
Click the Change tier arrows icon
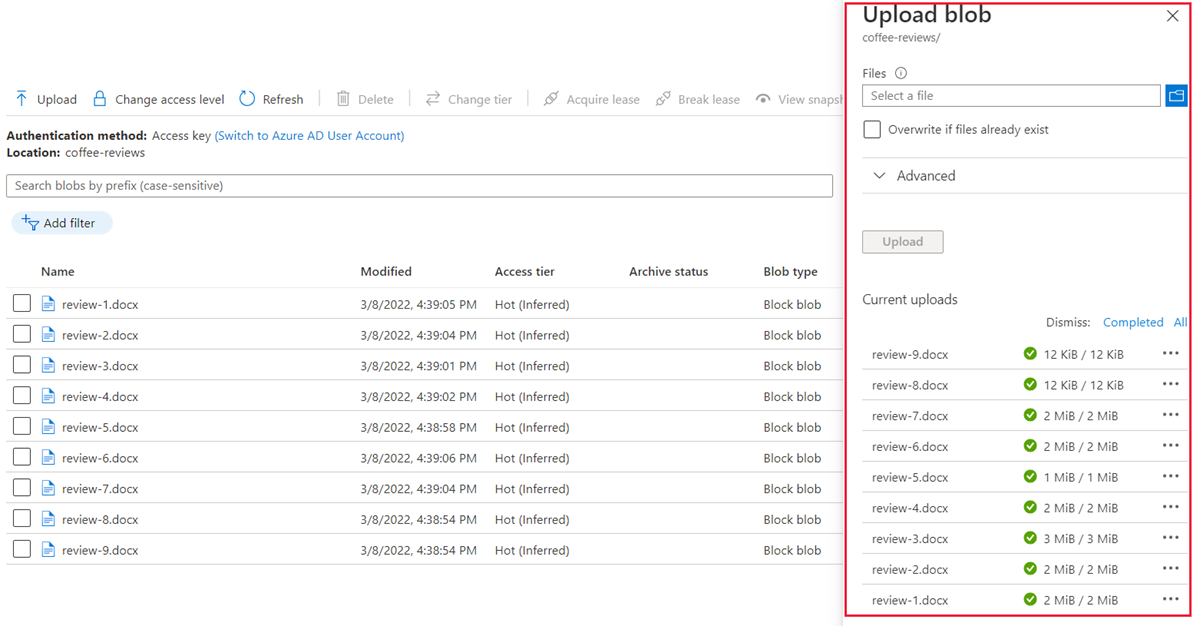click(433, 99)
